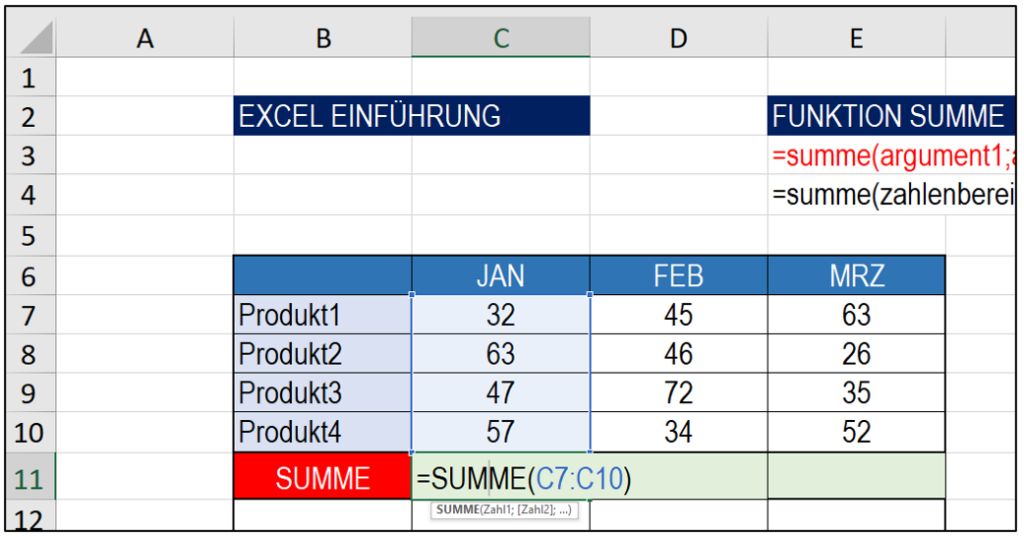Click the EXCEL EINFÜHRUNG title cell
Screen dimensions: 1024x537
point(411,116)
